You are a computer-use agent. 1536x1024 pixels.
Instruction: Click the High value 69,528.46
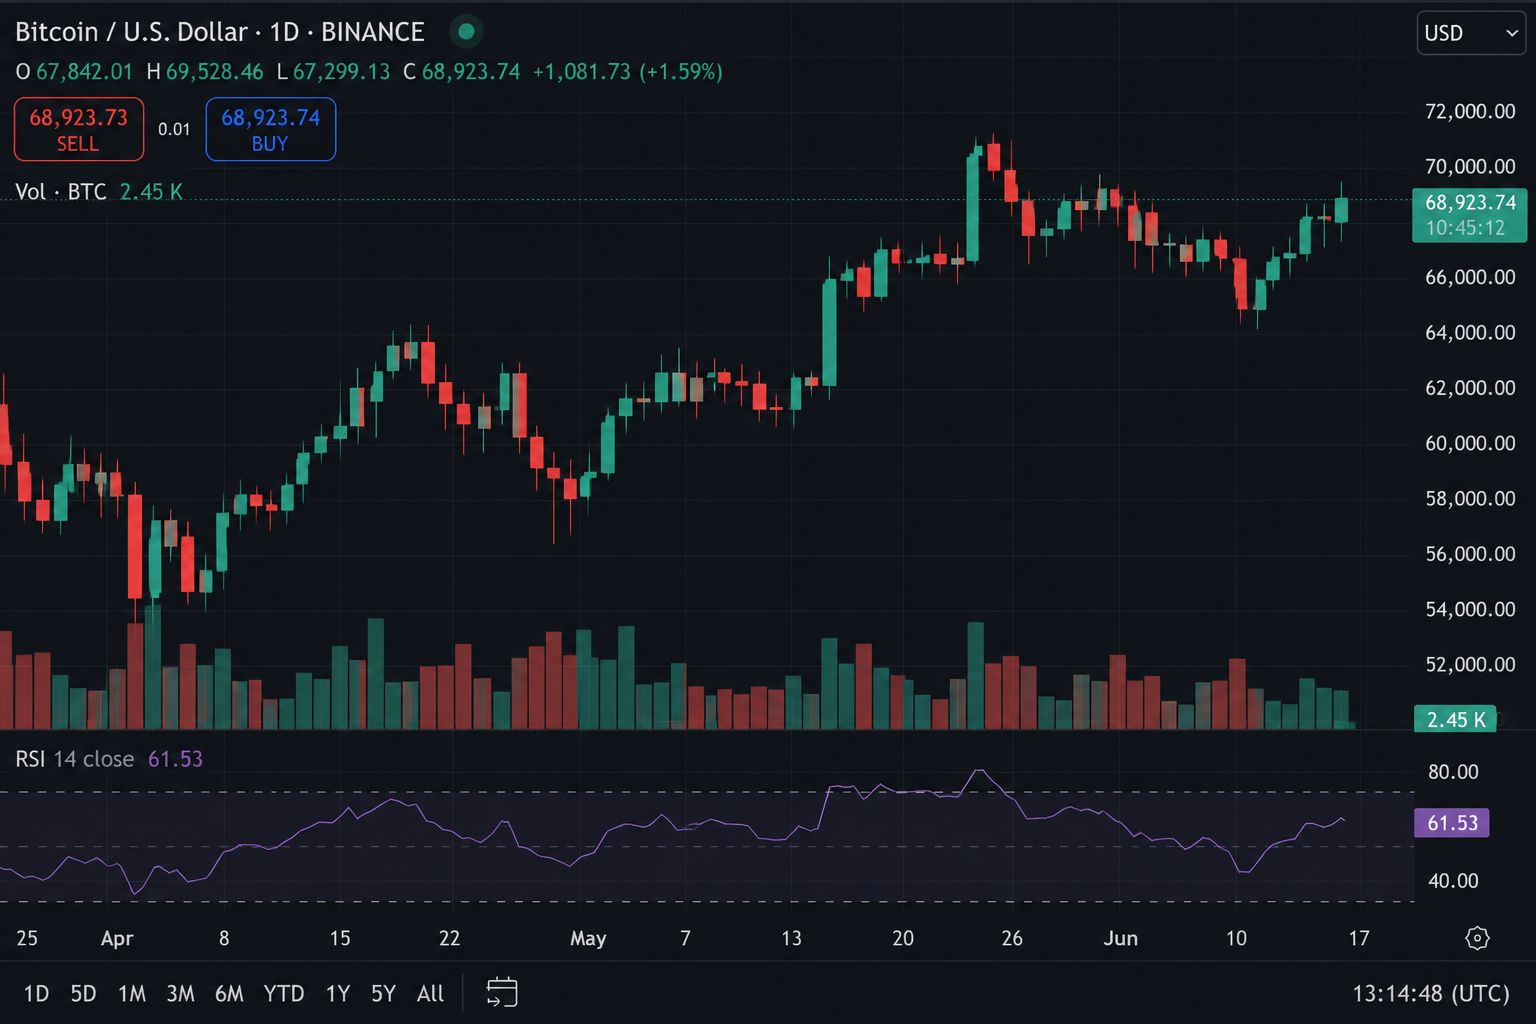coord(214,72)
